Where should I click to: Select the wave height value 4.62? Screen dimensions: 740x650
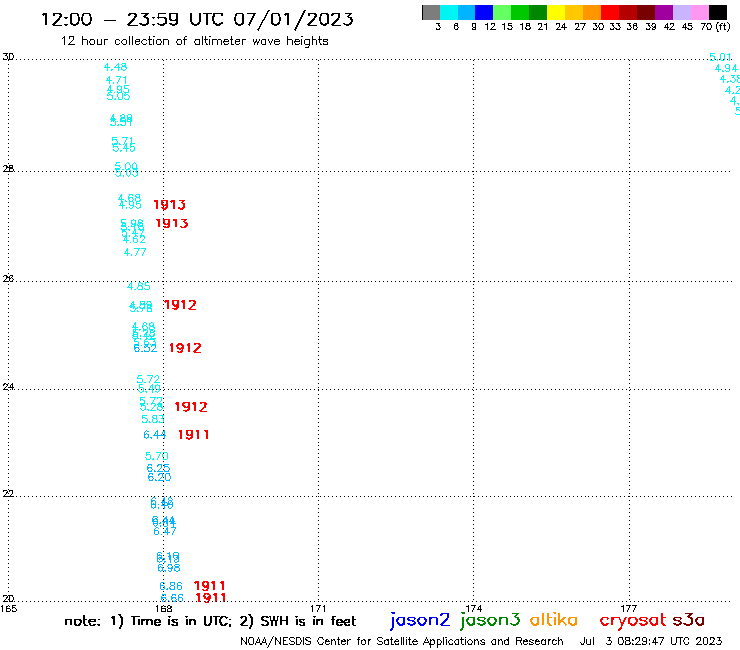click(x=134, y=239)
